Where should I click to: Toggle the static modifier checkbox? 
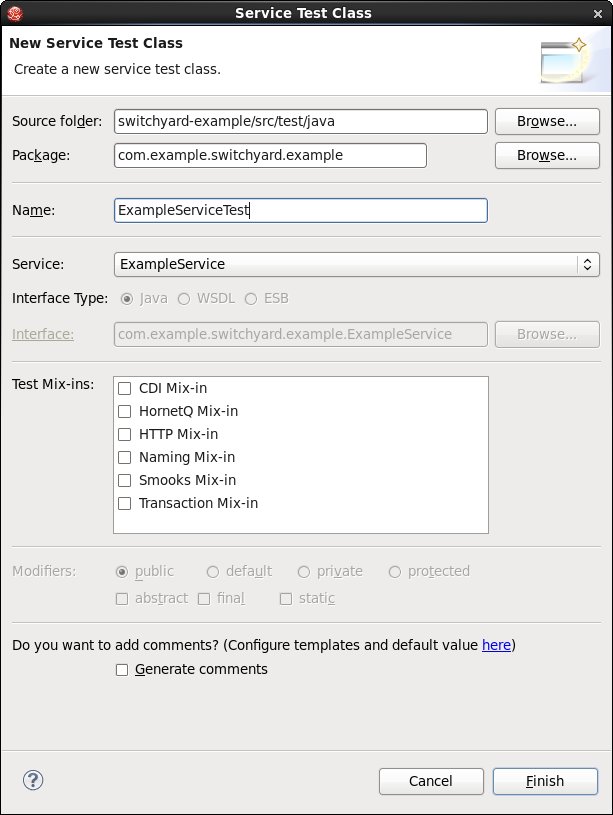coord(285,599)
